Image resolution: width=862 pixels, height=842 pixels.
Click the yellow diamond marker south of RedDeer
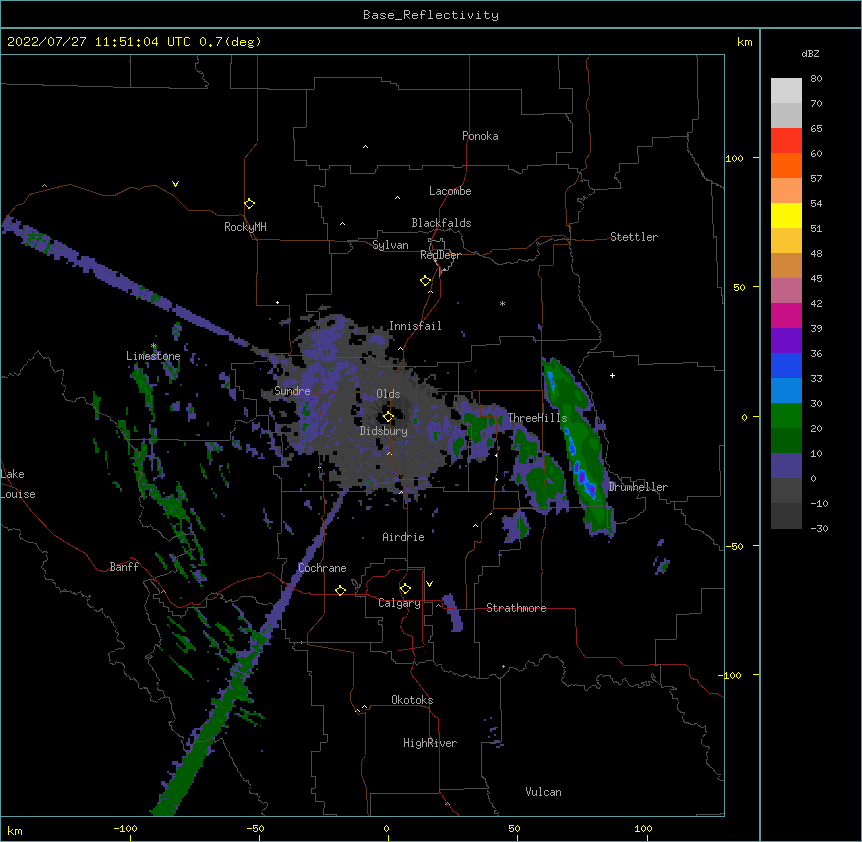[x=426, y=281]
